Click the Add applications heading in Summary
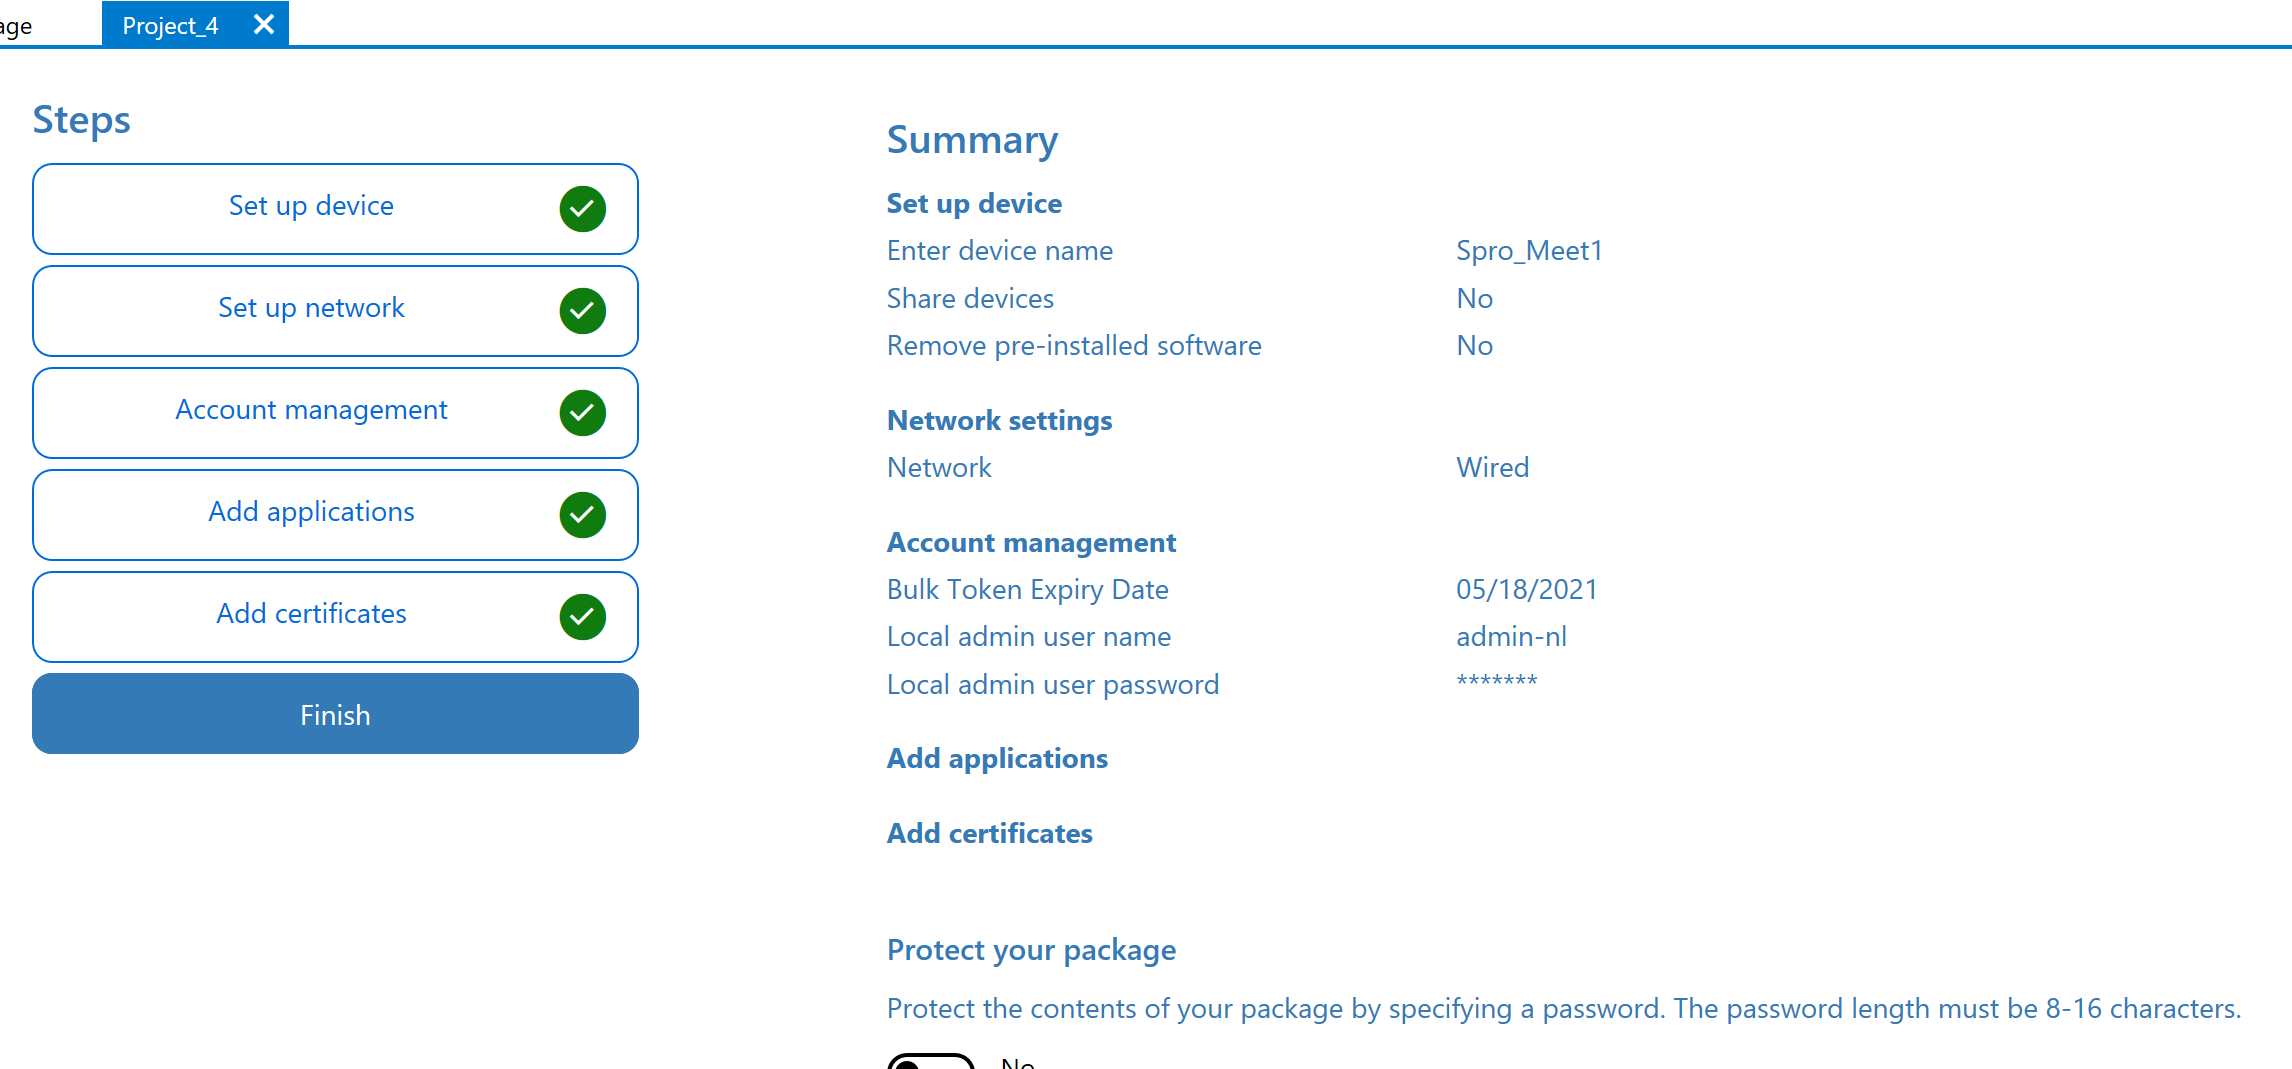Image resolution: width=2292 pixels, height=1069 pixels. [997, 759]
